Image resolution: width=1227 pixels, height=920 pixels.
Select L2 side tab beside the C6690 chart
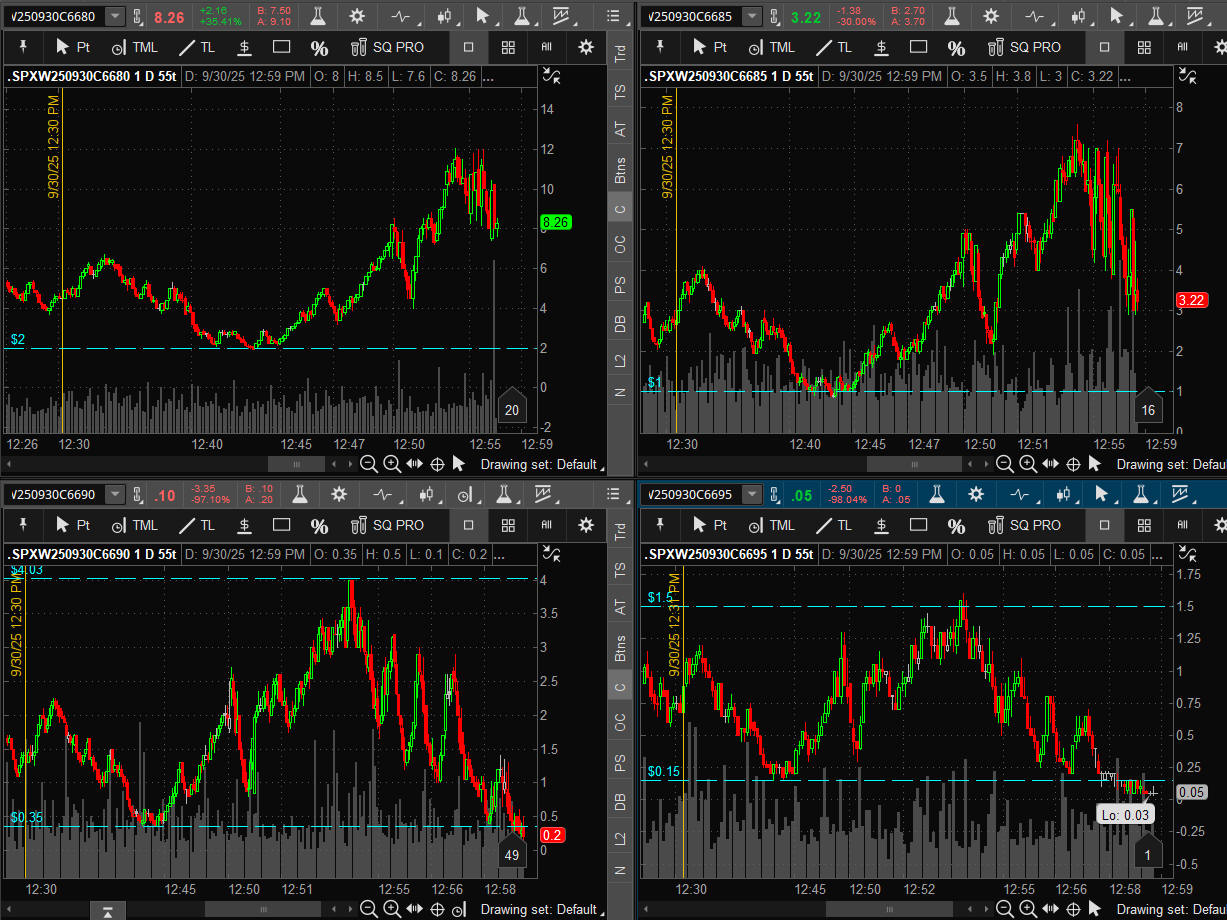click(x=620, y=838)
